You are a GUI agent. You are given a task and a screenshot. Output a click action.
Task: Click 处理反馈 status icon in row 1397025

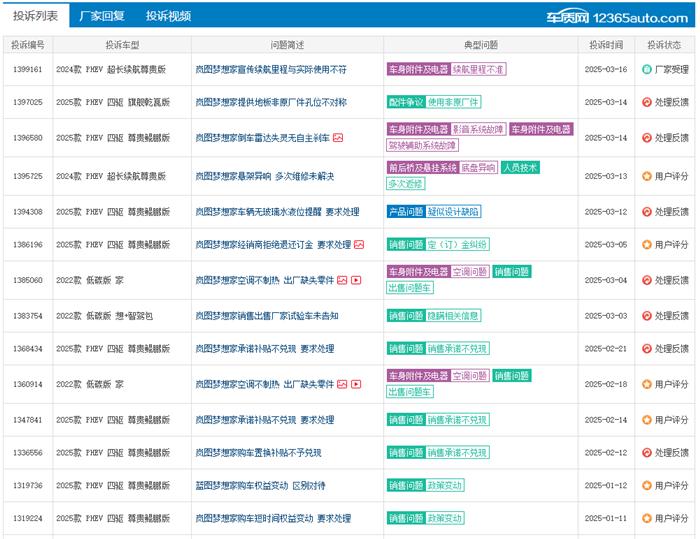pyautogui.click(x=646, y=102)
